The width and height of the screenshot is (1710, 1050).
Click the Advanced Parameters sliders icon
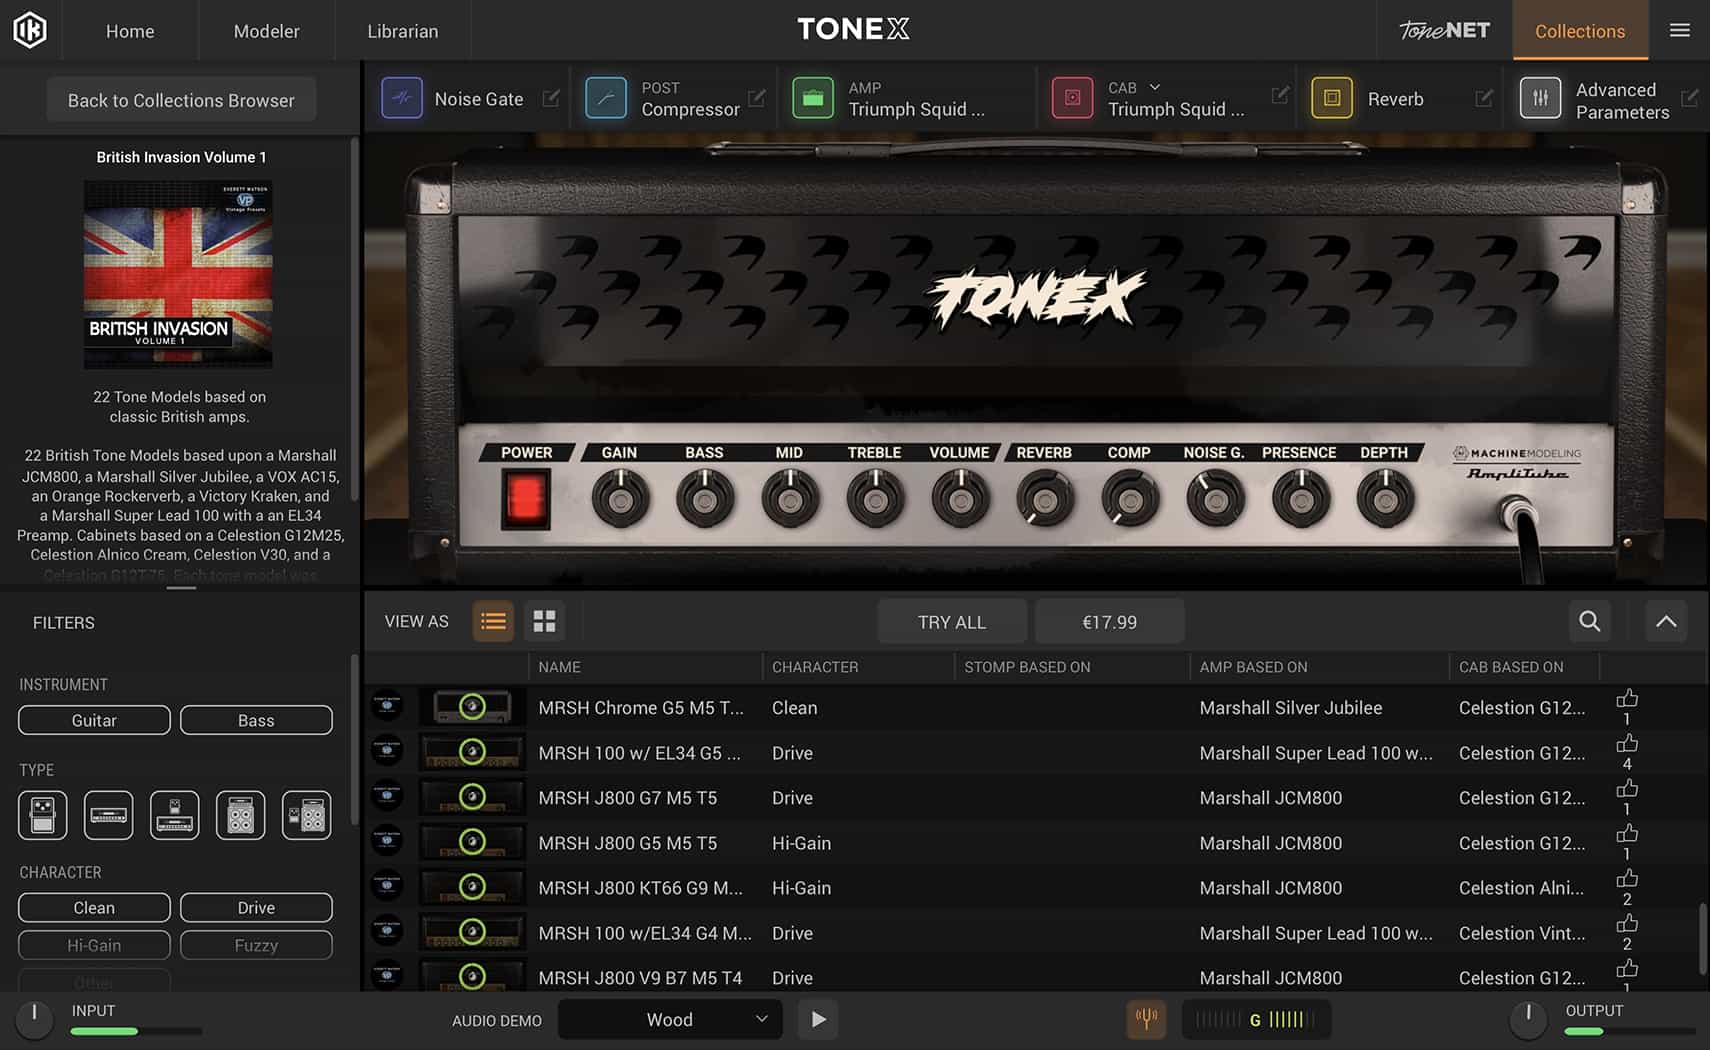pos(1540,98)
